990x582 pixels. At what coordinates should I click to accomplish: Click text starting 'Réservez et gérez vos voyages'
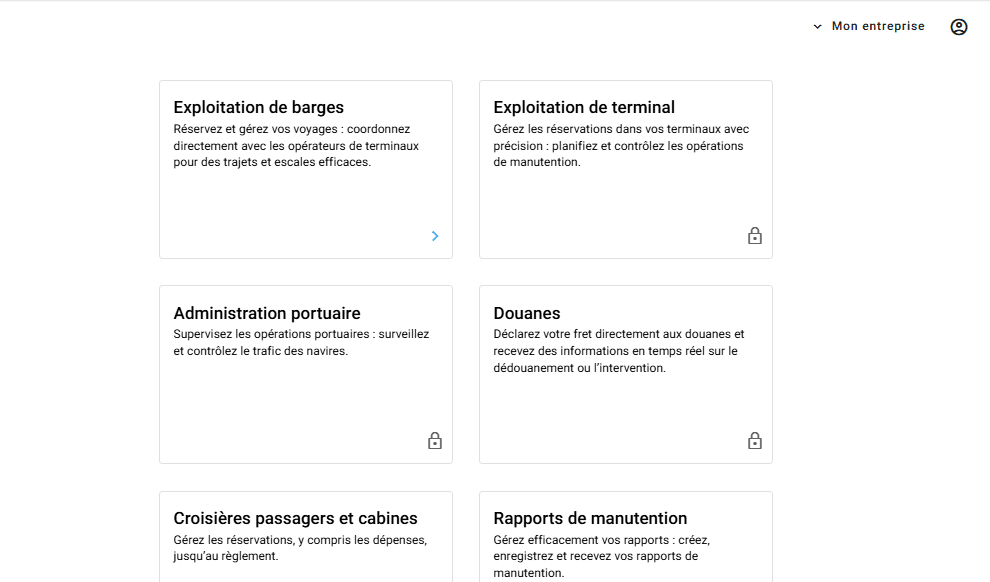[296, 146]
